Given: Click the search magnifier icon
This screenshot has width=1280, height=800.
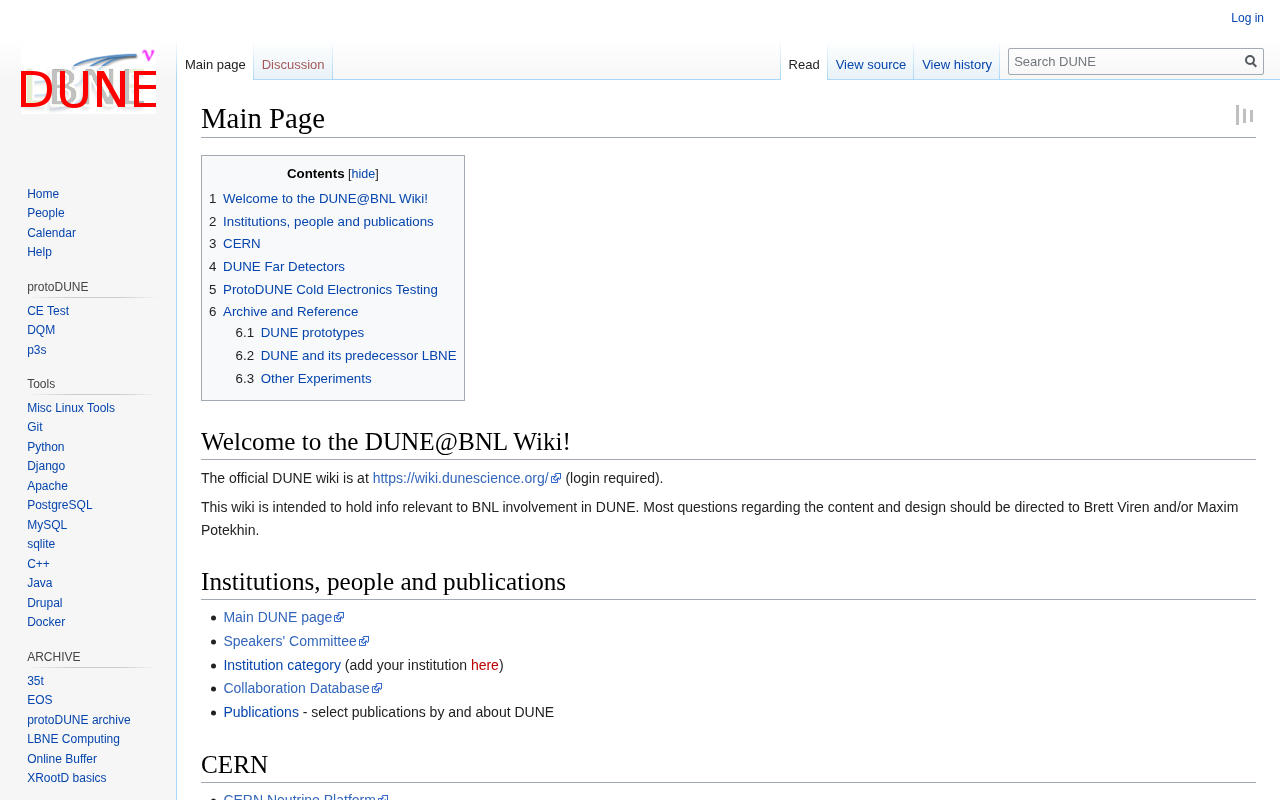Looking at the screenshot, I should click(1250, 62).
